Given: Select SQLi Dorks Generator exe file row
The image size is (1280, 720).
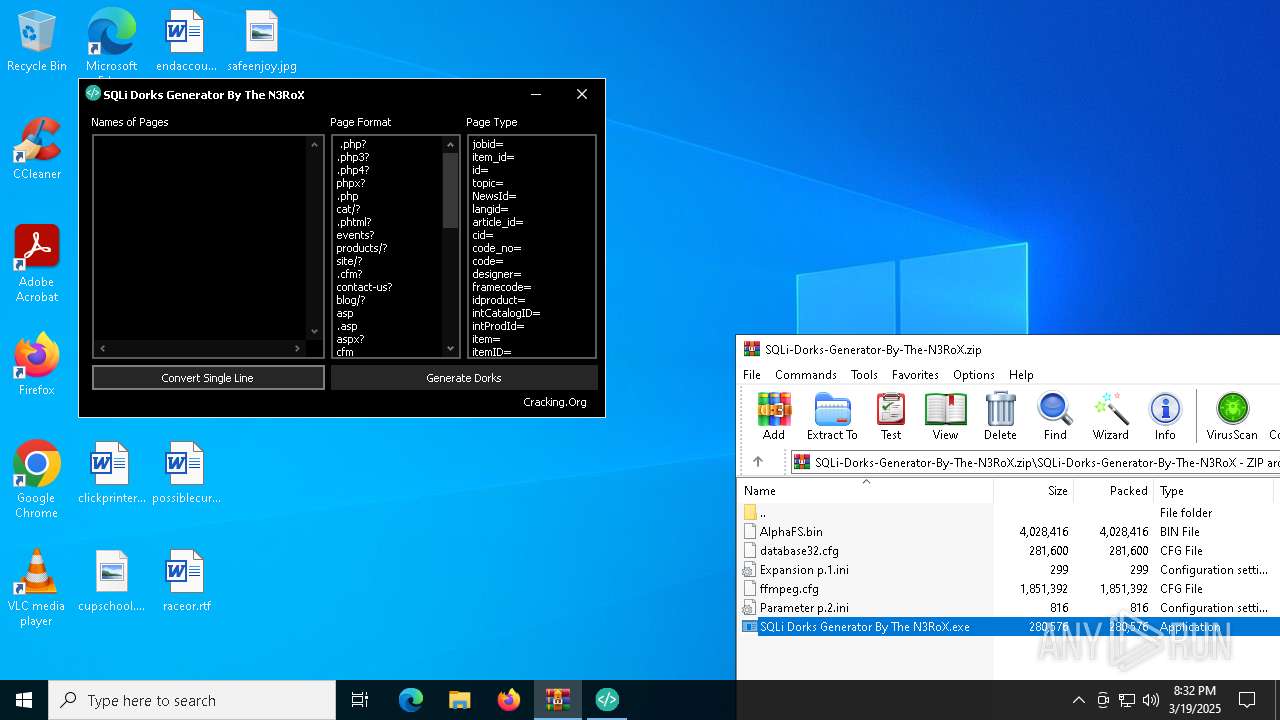Looking at the screenshot, I should (x=1008, y=627).
